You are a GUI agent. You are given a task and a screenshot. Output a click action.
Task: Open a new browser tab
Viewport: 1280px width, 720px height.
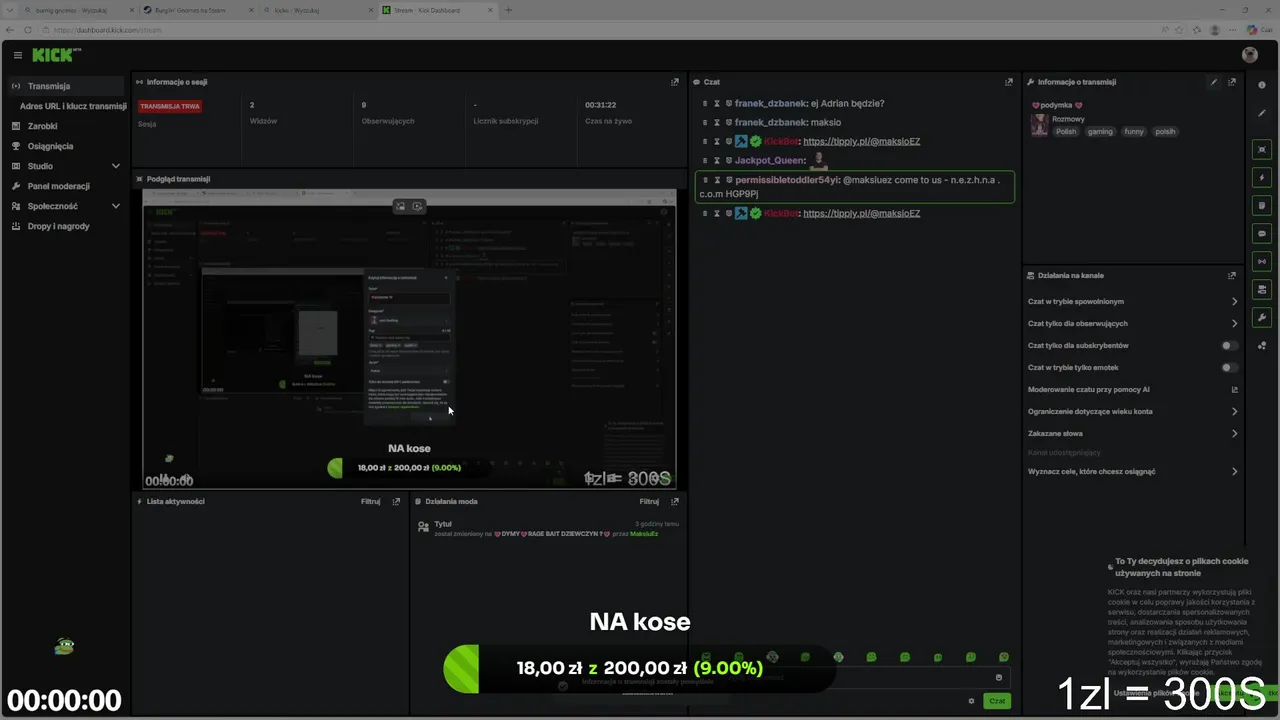[508, 10]
